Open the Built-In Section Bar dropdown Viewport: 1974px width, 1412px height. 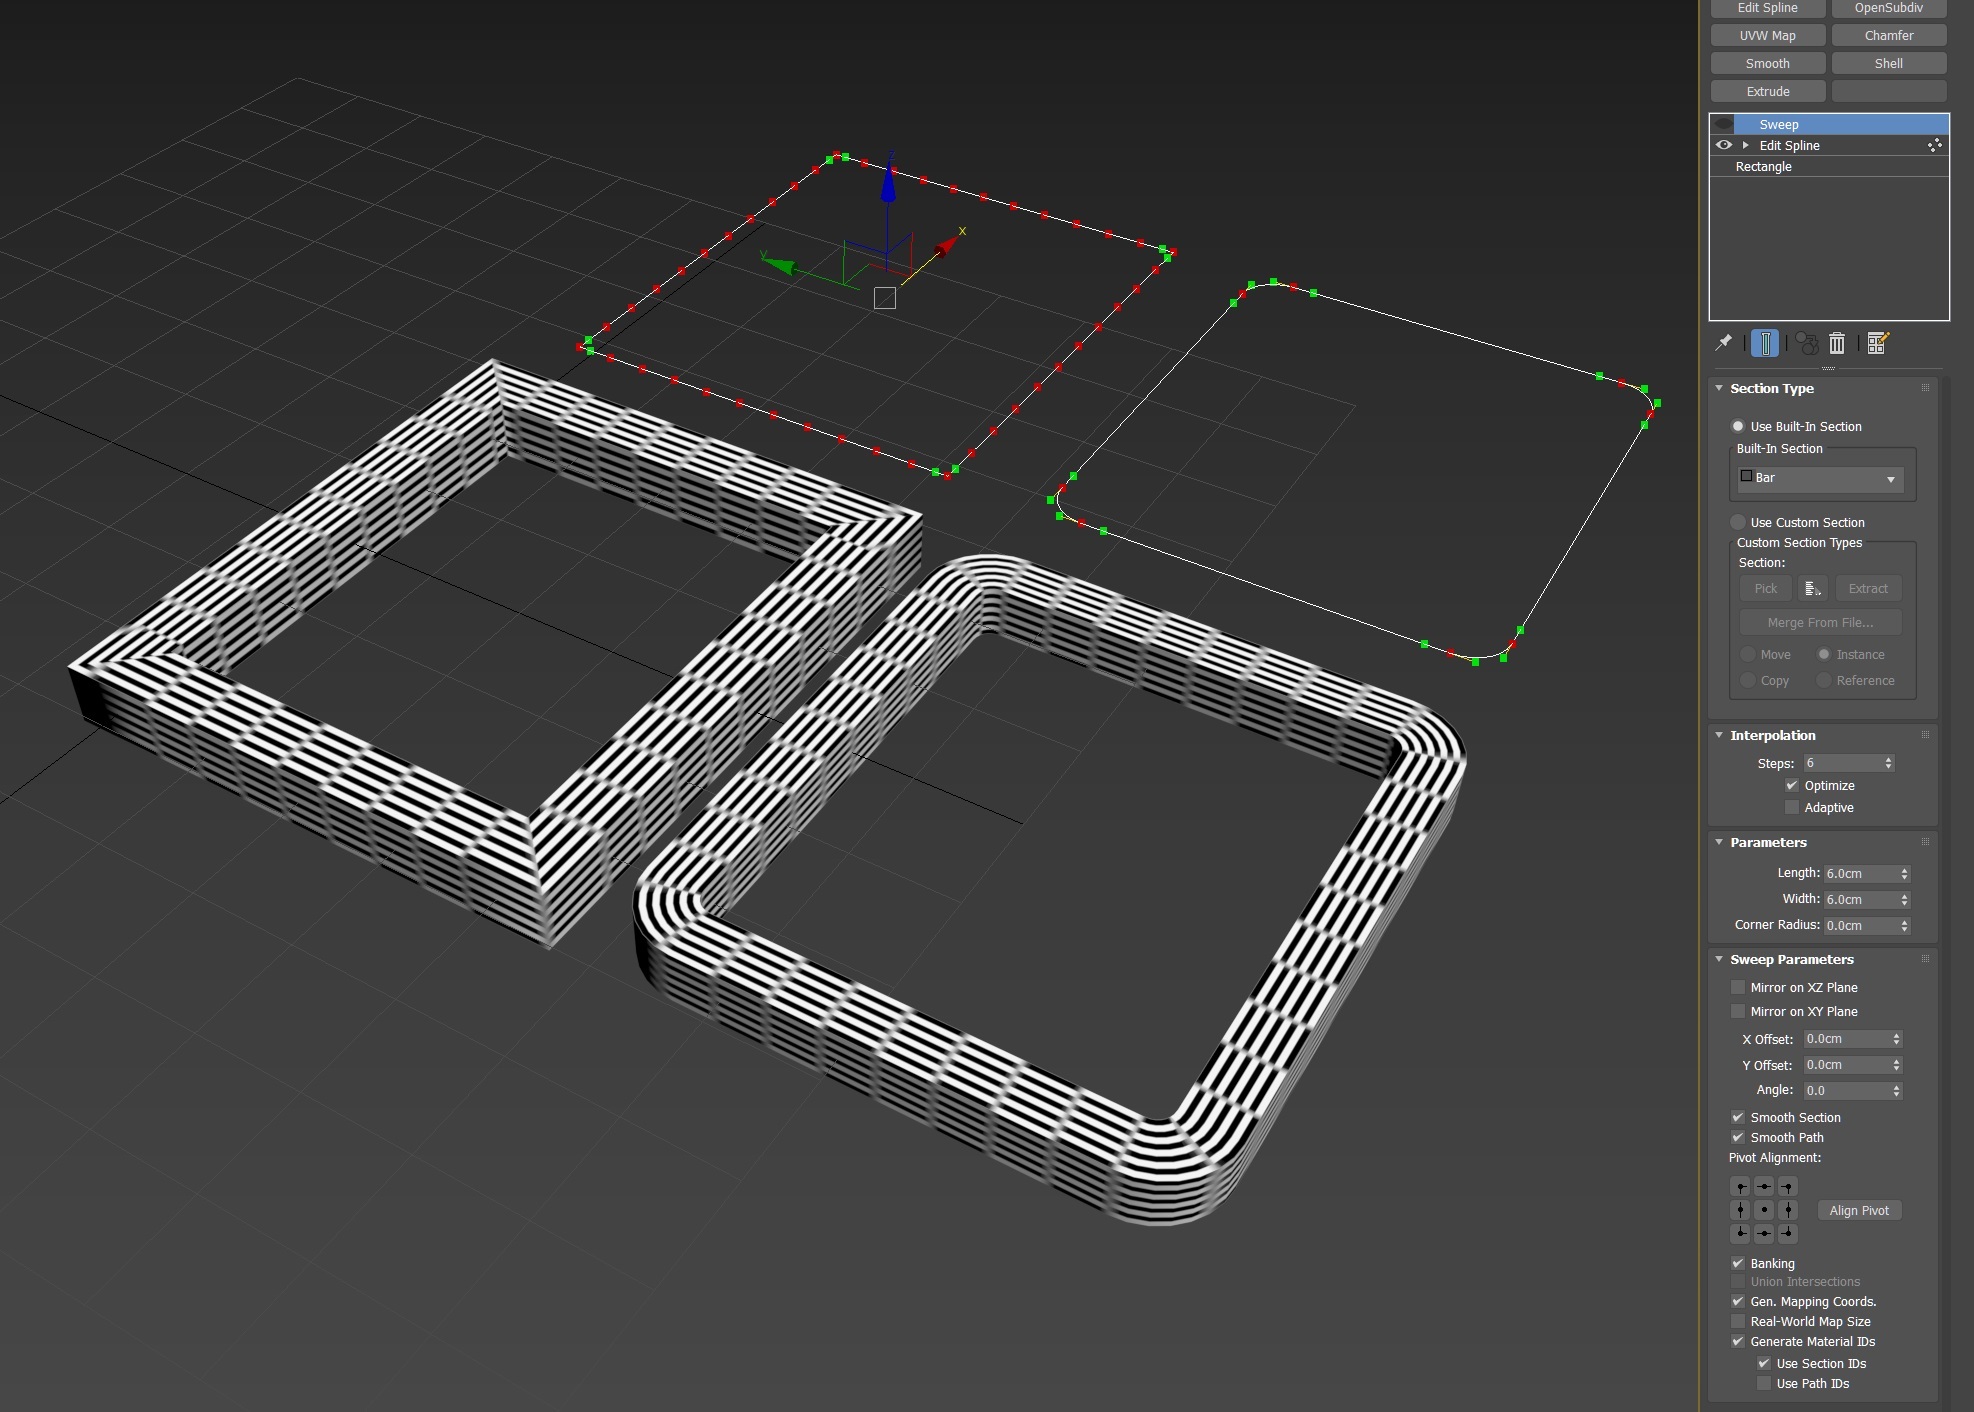point(1820,478)
